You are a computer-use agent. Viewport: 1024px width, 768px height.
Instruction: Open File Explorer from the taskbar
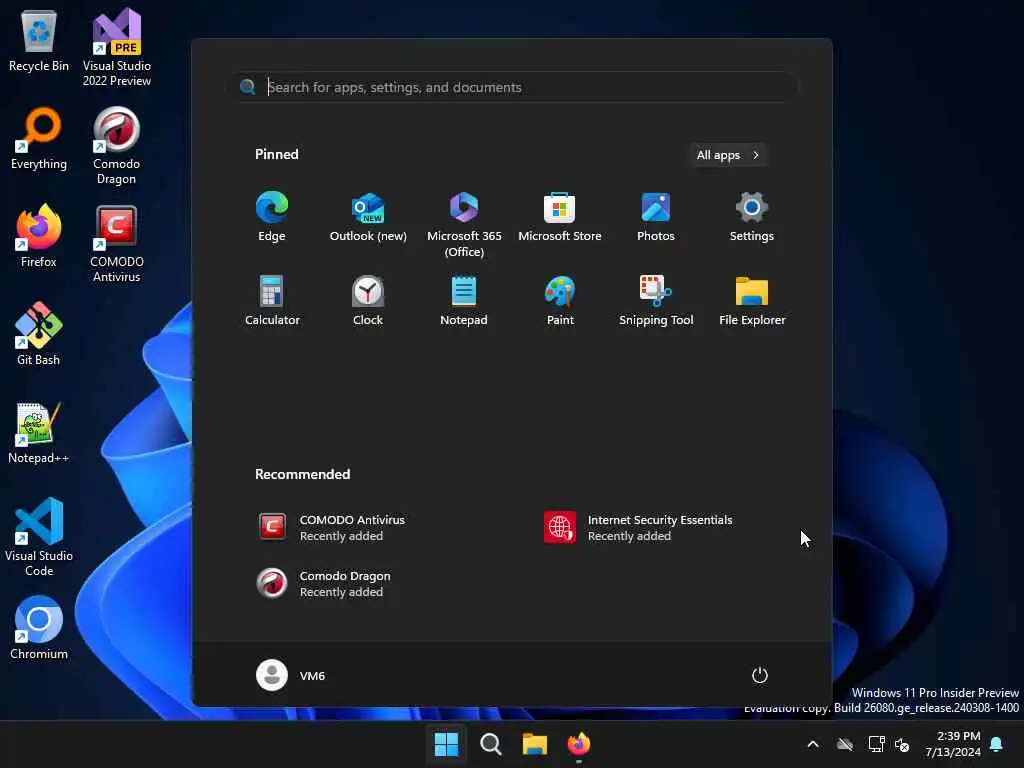click(534, 744)
